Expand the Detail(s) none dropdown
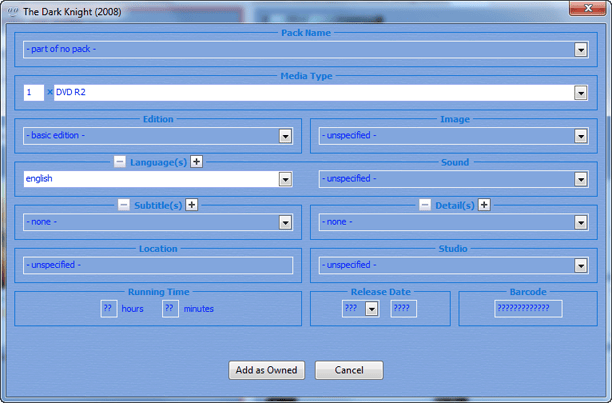 pyautogui.click(x=581, y=222)
